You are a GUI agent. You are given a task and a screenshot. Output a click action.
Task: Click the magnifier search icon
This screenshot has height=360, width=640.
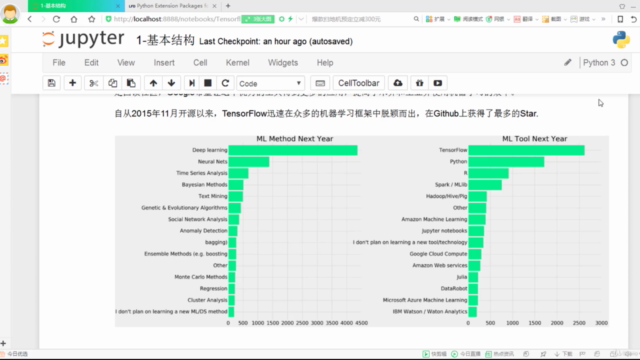416,19
